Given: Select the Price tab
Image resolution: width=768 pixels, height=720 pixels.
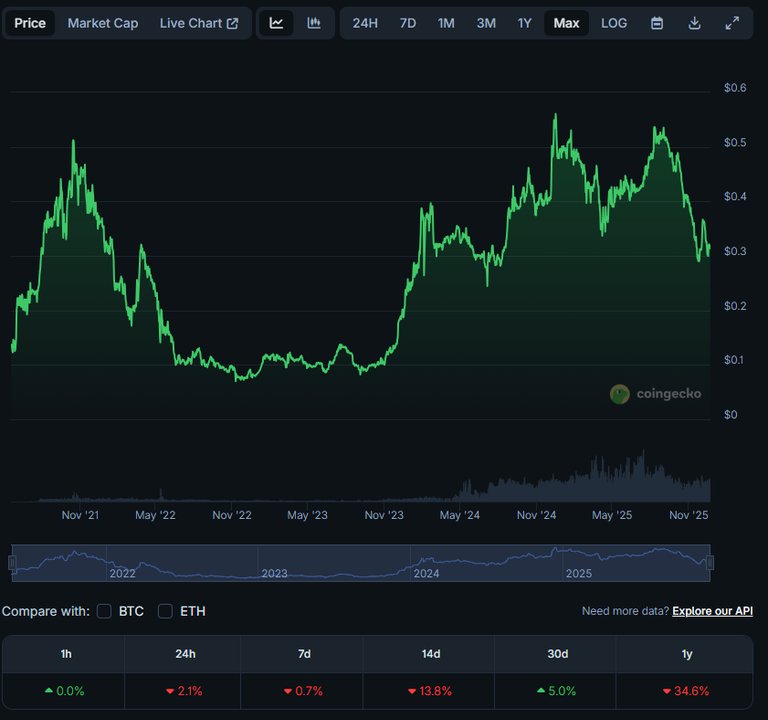Looking at the screenshot, I should (30, 23).
